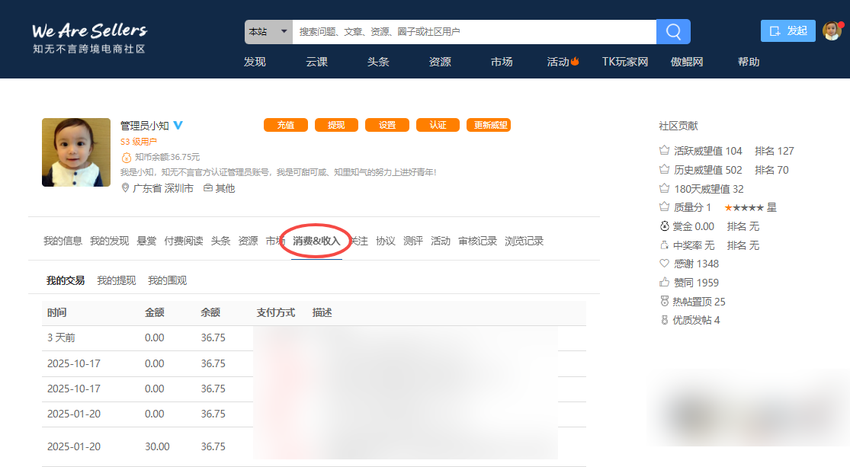Open the 本站 search scope dropdown

pos(268,32)
